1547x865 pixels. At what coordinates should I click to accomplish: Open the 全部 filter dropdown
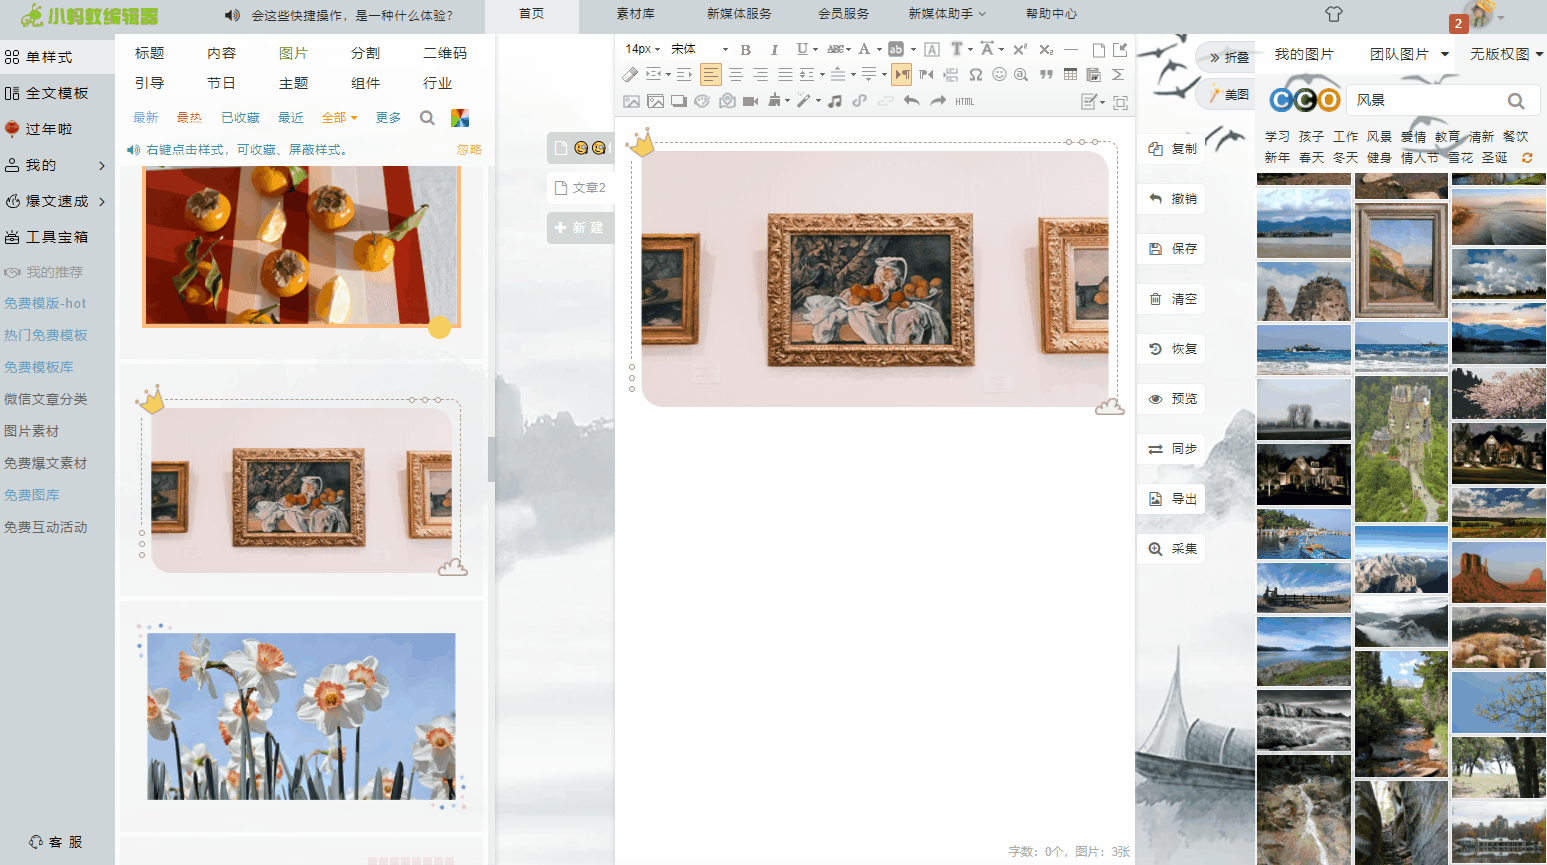(339, 118)
